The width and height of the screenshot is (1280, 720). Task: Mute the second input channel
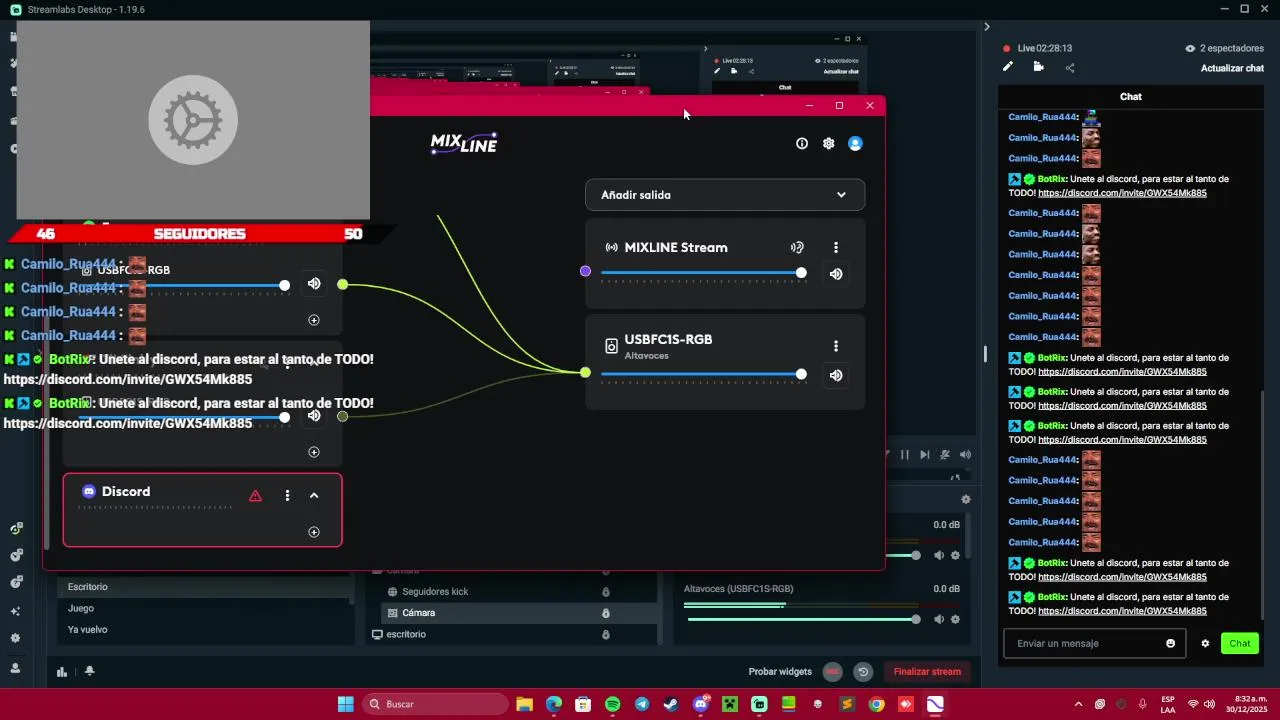click(x=314, y=415)
